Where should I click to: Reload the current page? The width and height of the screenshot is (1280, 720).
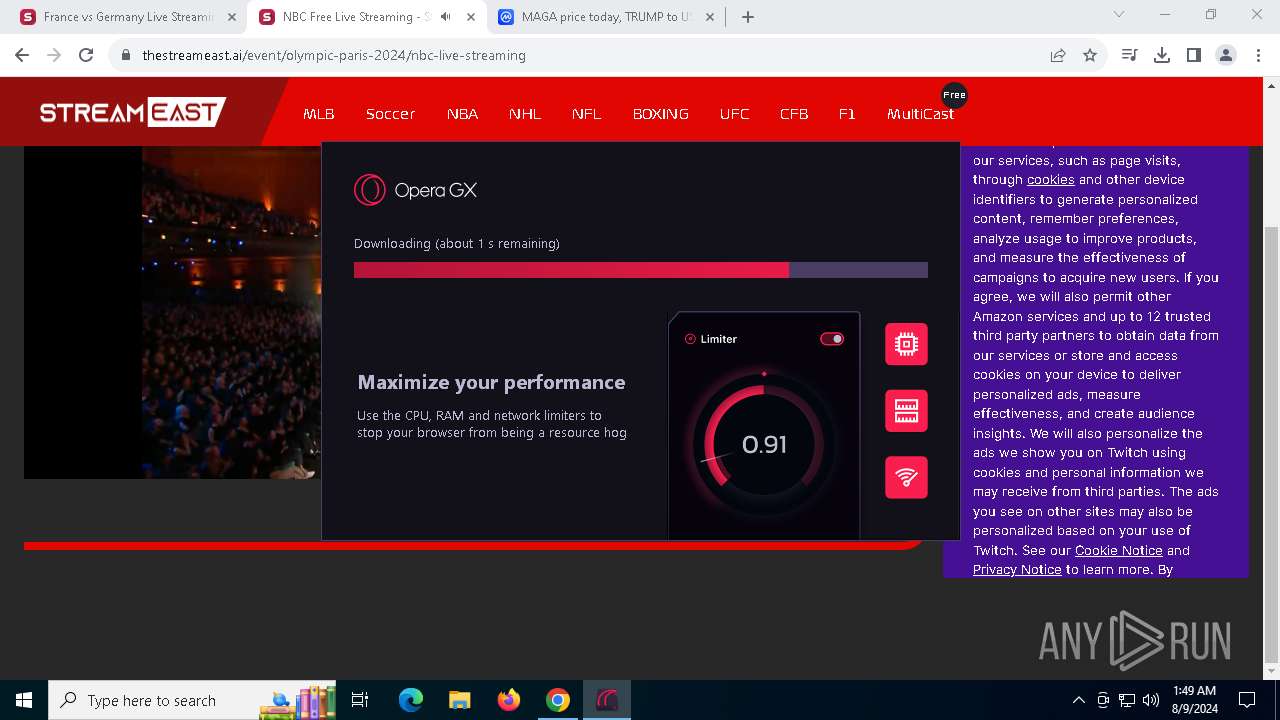coord(86,55)
